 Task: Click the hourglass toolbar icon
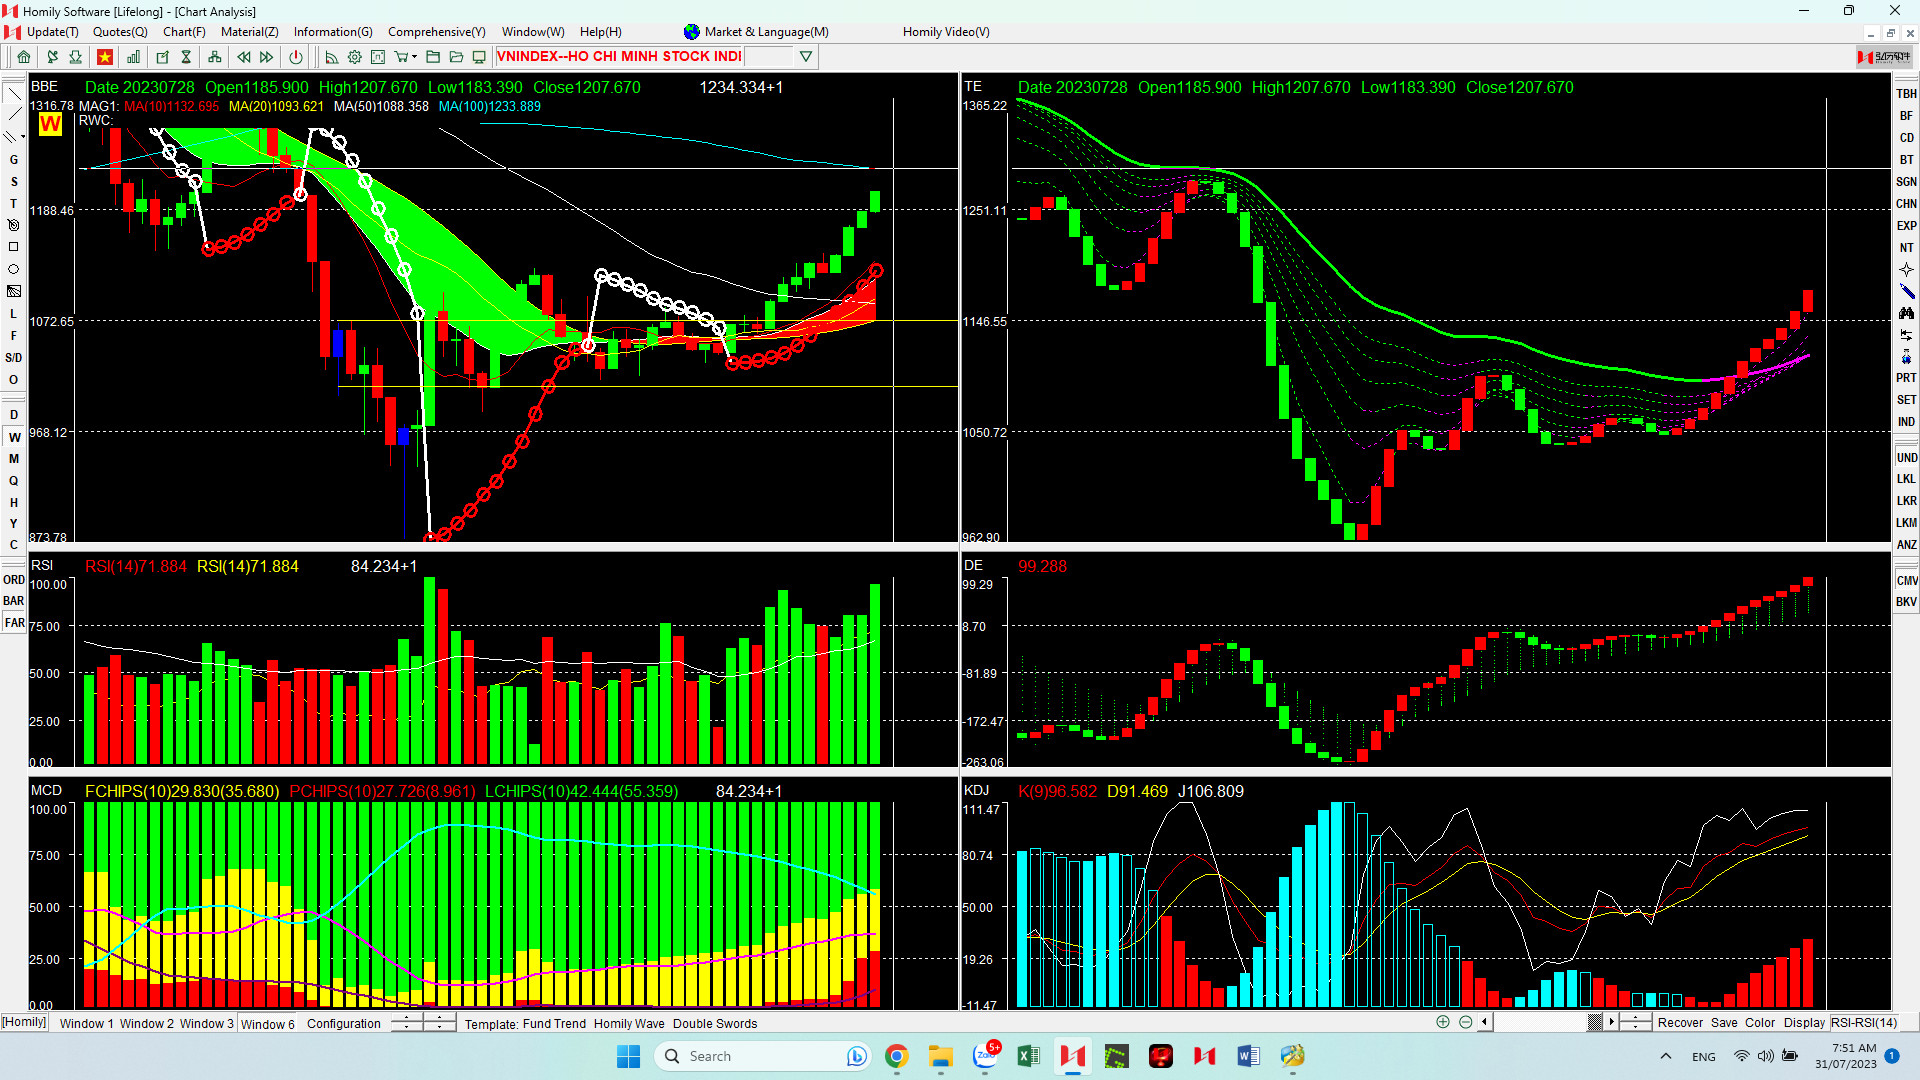click(186, 57)
